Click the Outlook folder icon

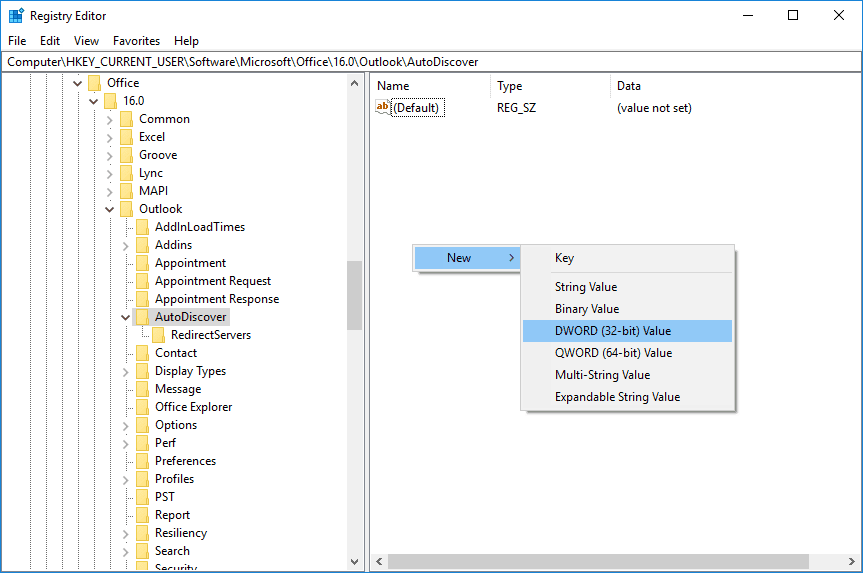coord(126,209)
